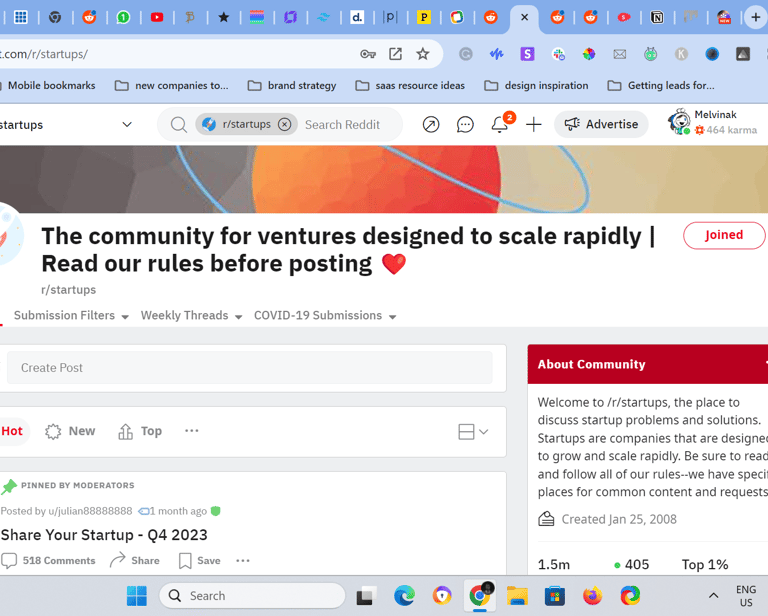Switch to the Notion browser tab
This screenshot has width=768, height=616.
pyautogui.click(x=657, y=18)
